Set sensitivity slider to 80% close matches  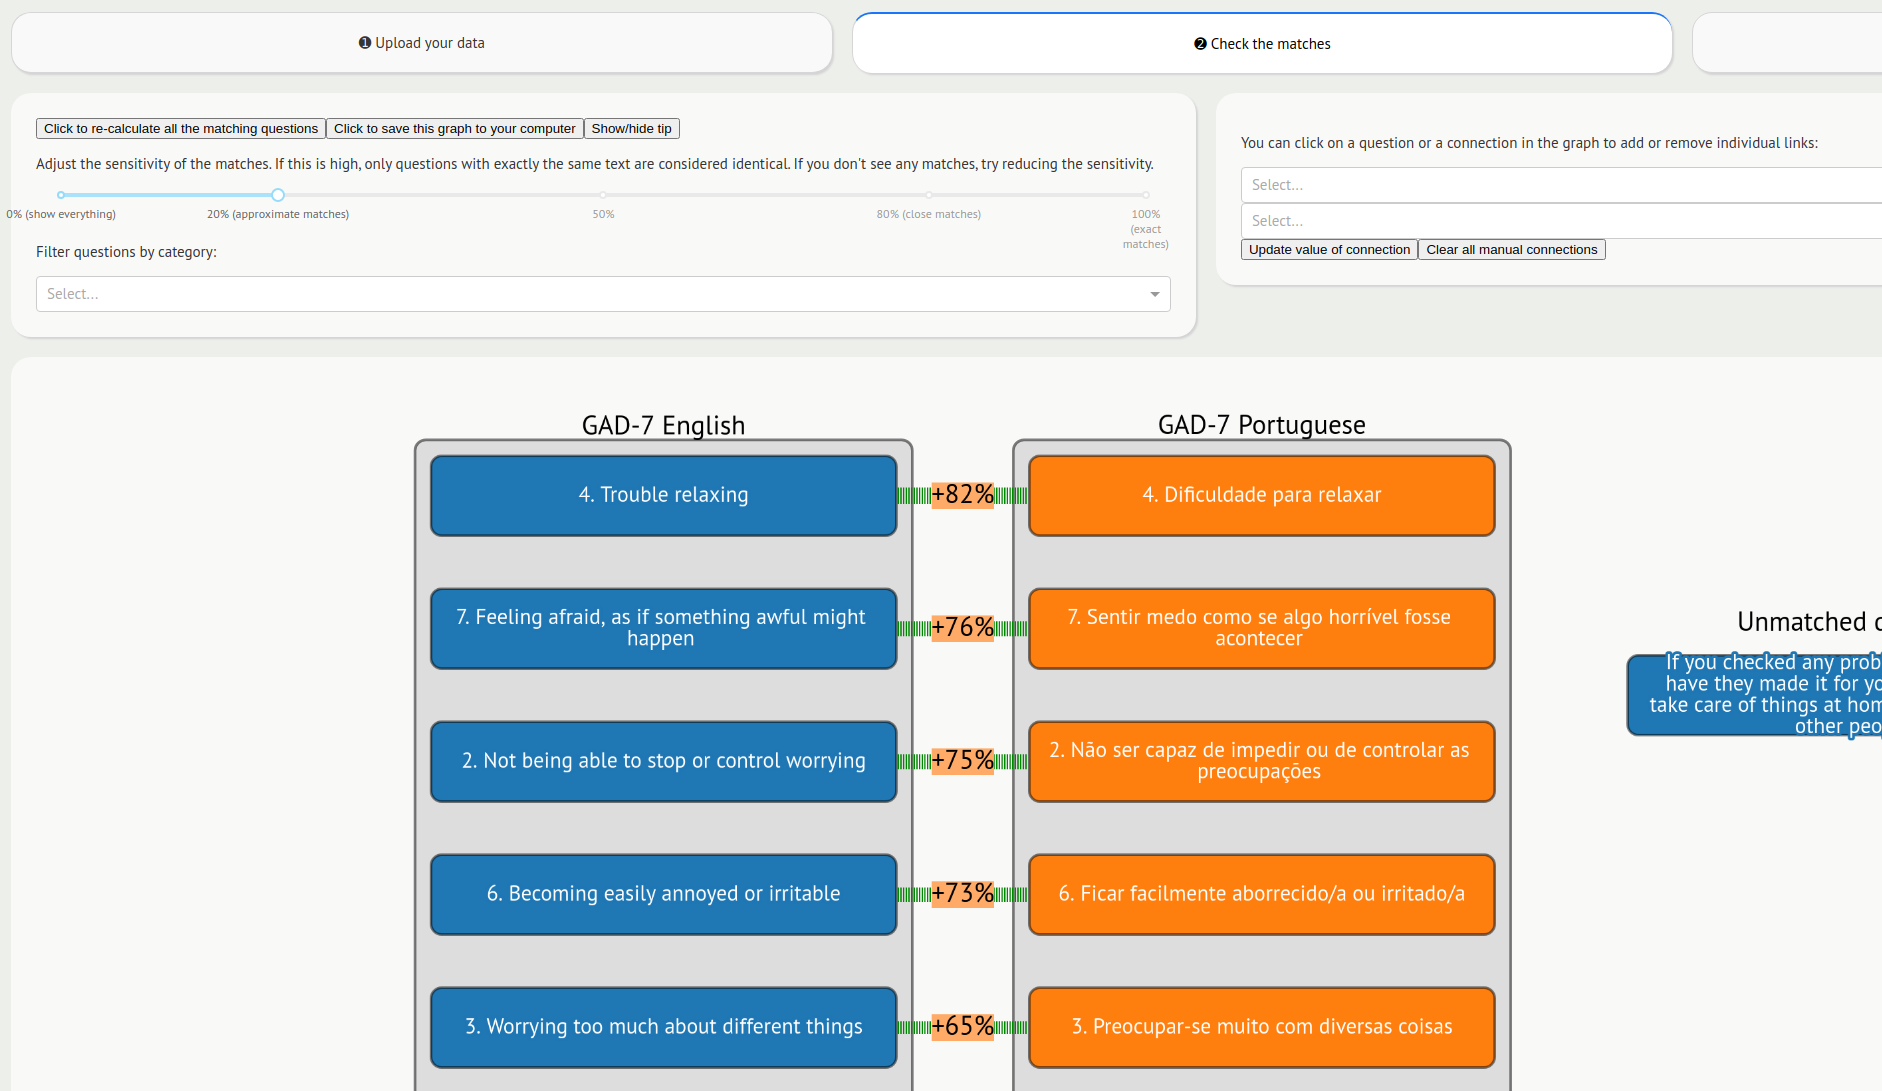[x=929, y=195]
